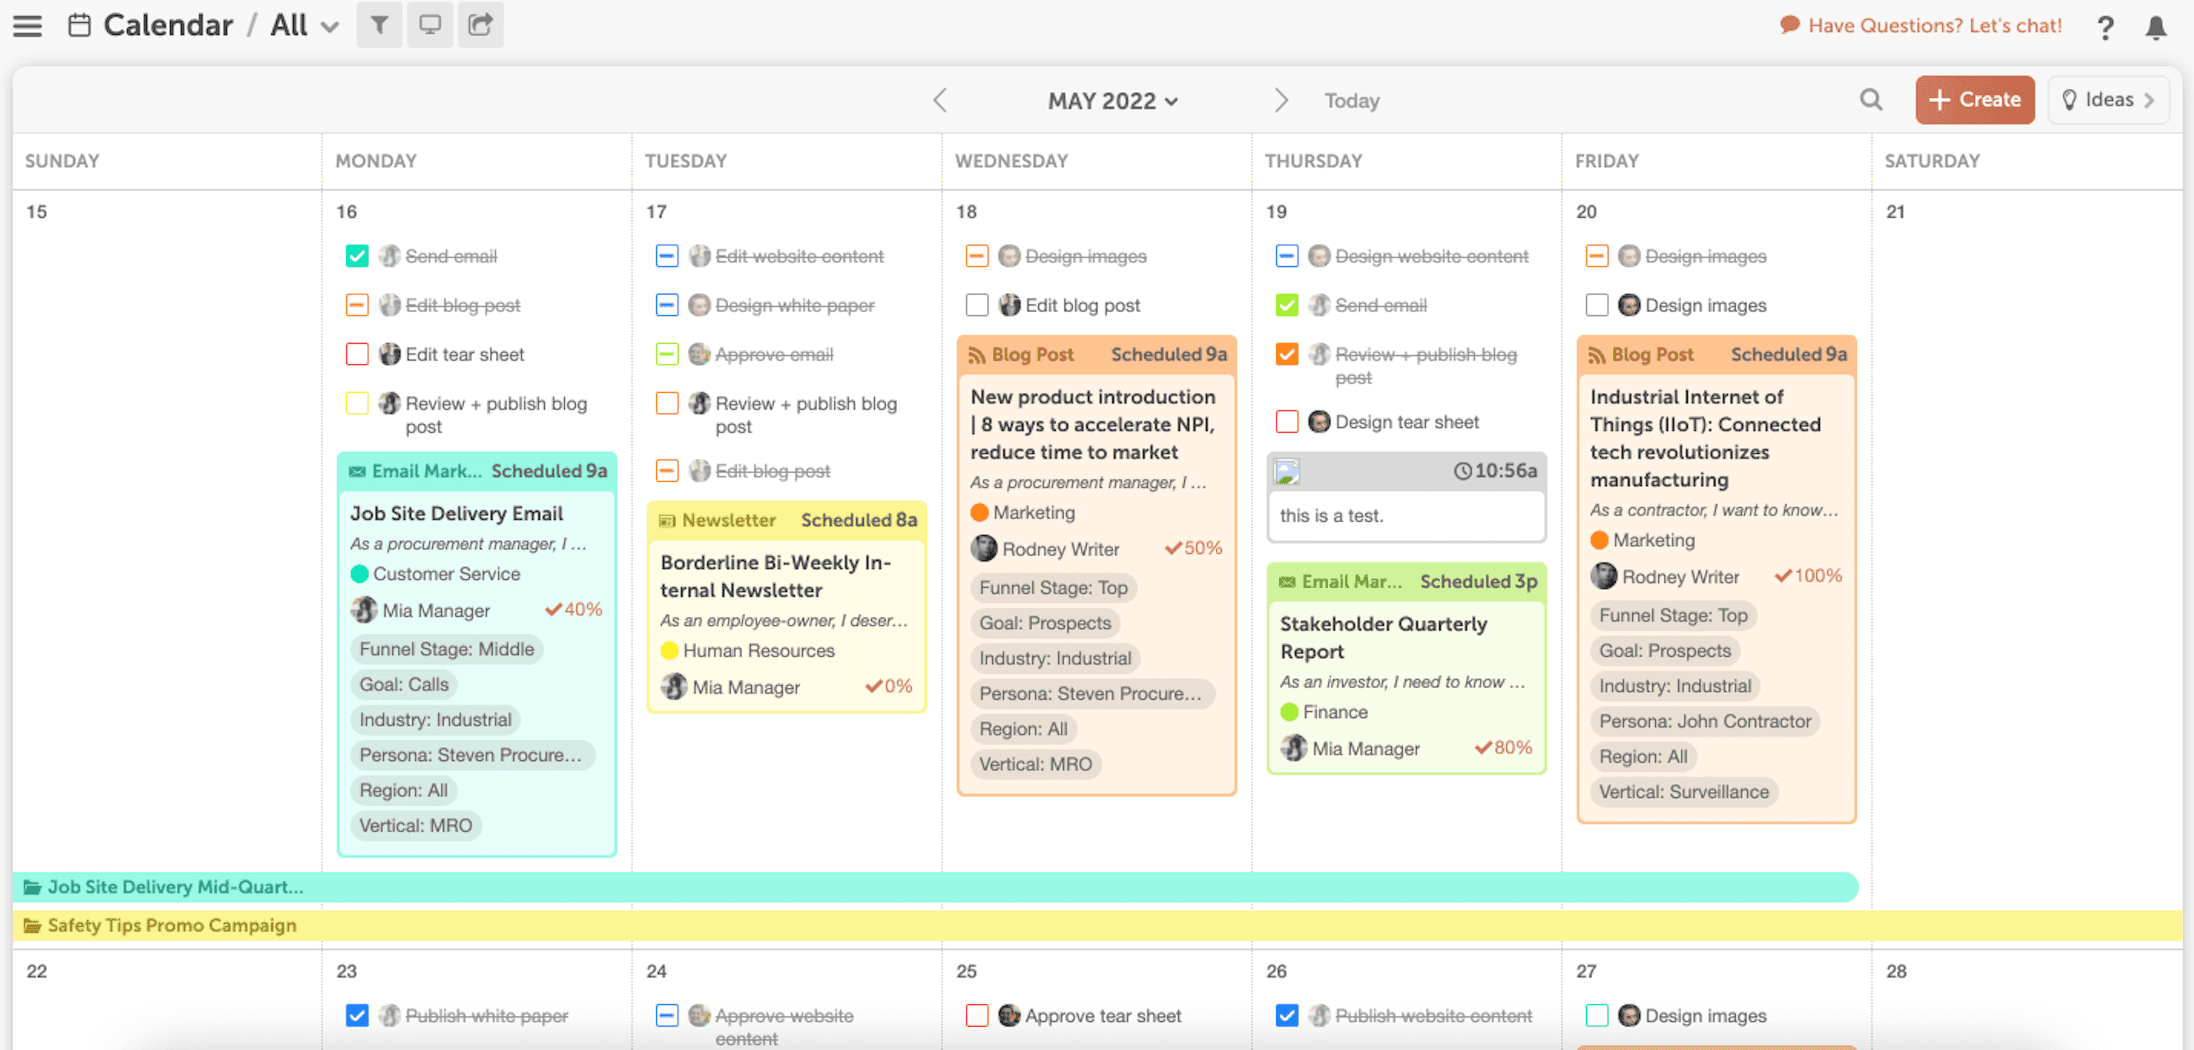Toggle Edit blog post checkbox on Wednesday
The image size is (2194, 1050).
tap(977, 305)
